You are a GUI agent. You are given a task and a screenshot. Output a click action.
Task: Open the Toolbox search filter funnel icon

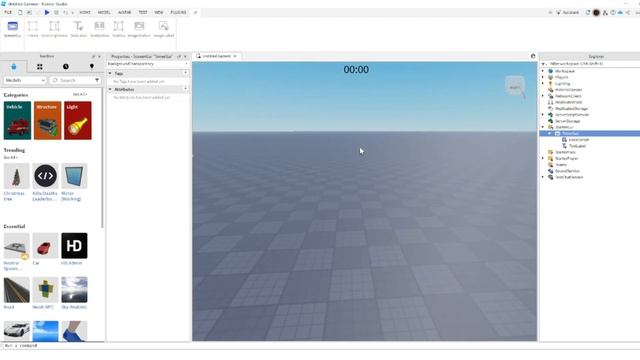point(97,80)
